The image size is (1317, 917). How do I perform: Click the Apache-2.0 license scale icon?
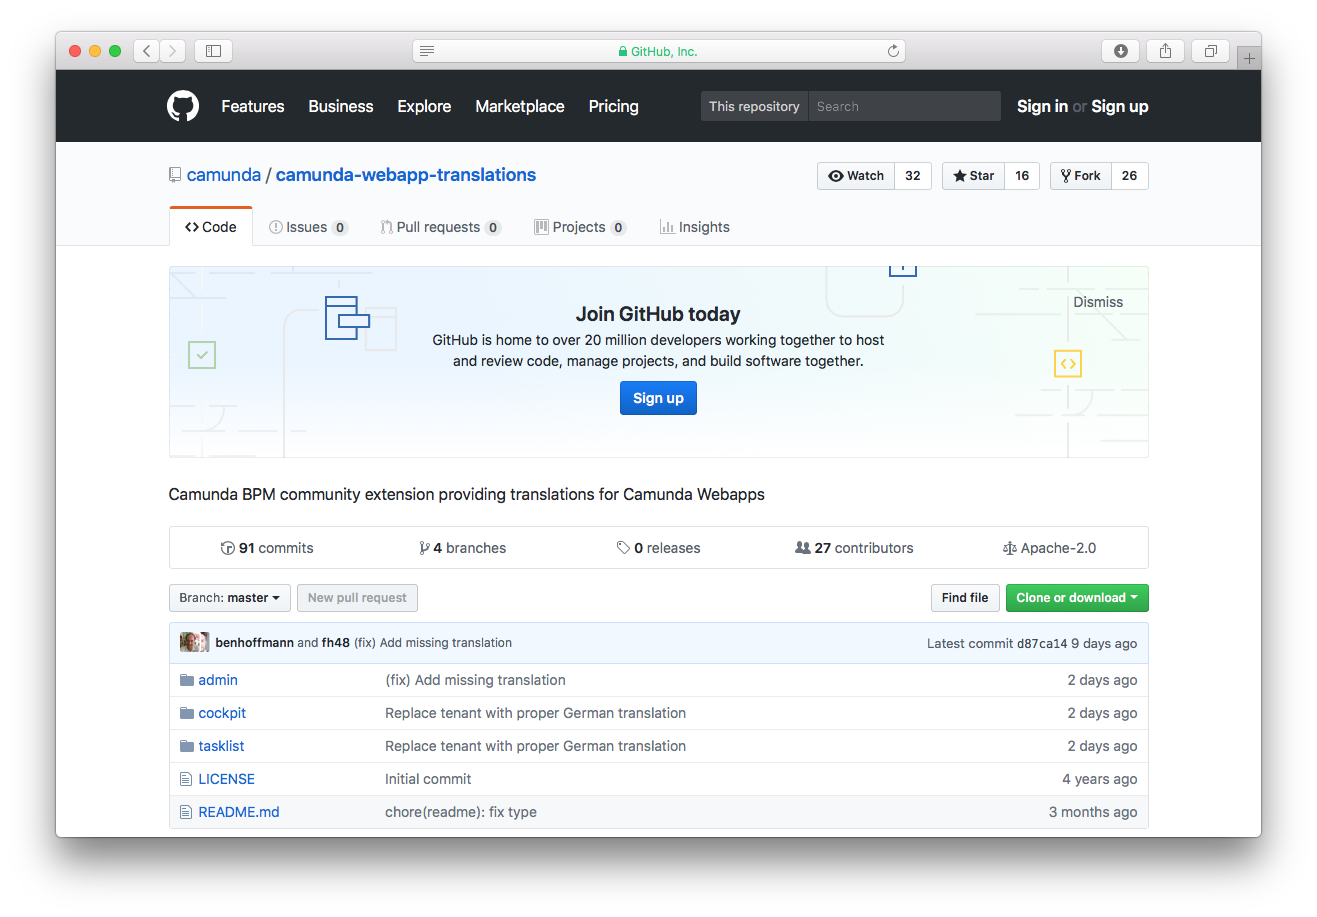pyautogui.click(x=1010, y=548)
